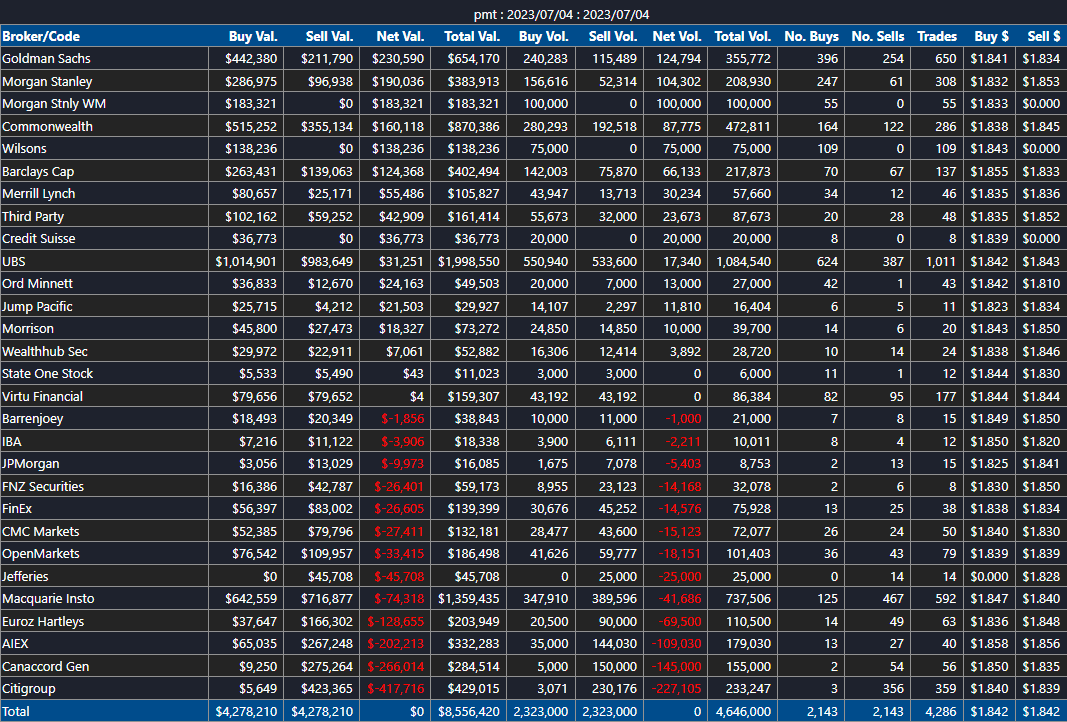
Task: Sort by Buy Val. column header
Action: pos(253,37)
